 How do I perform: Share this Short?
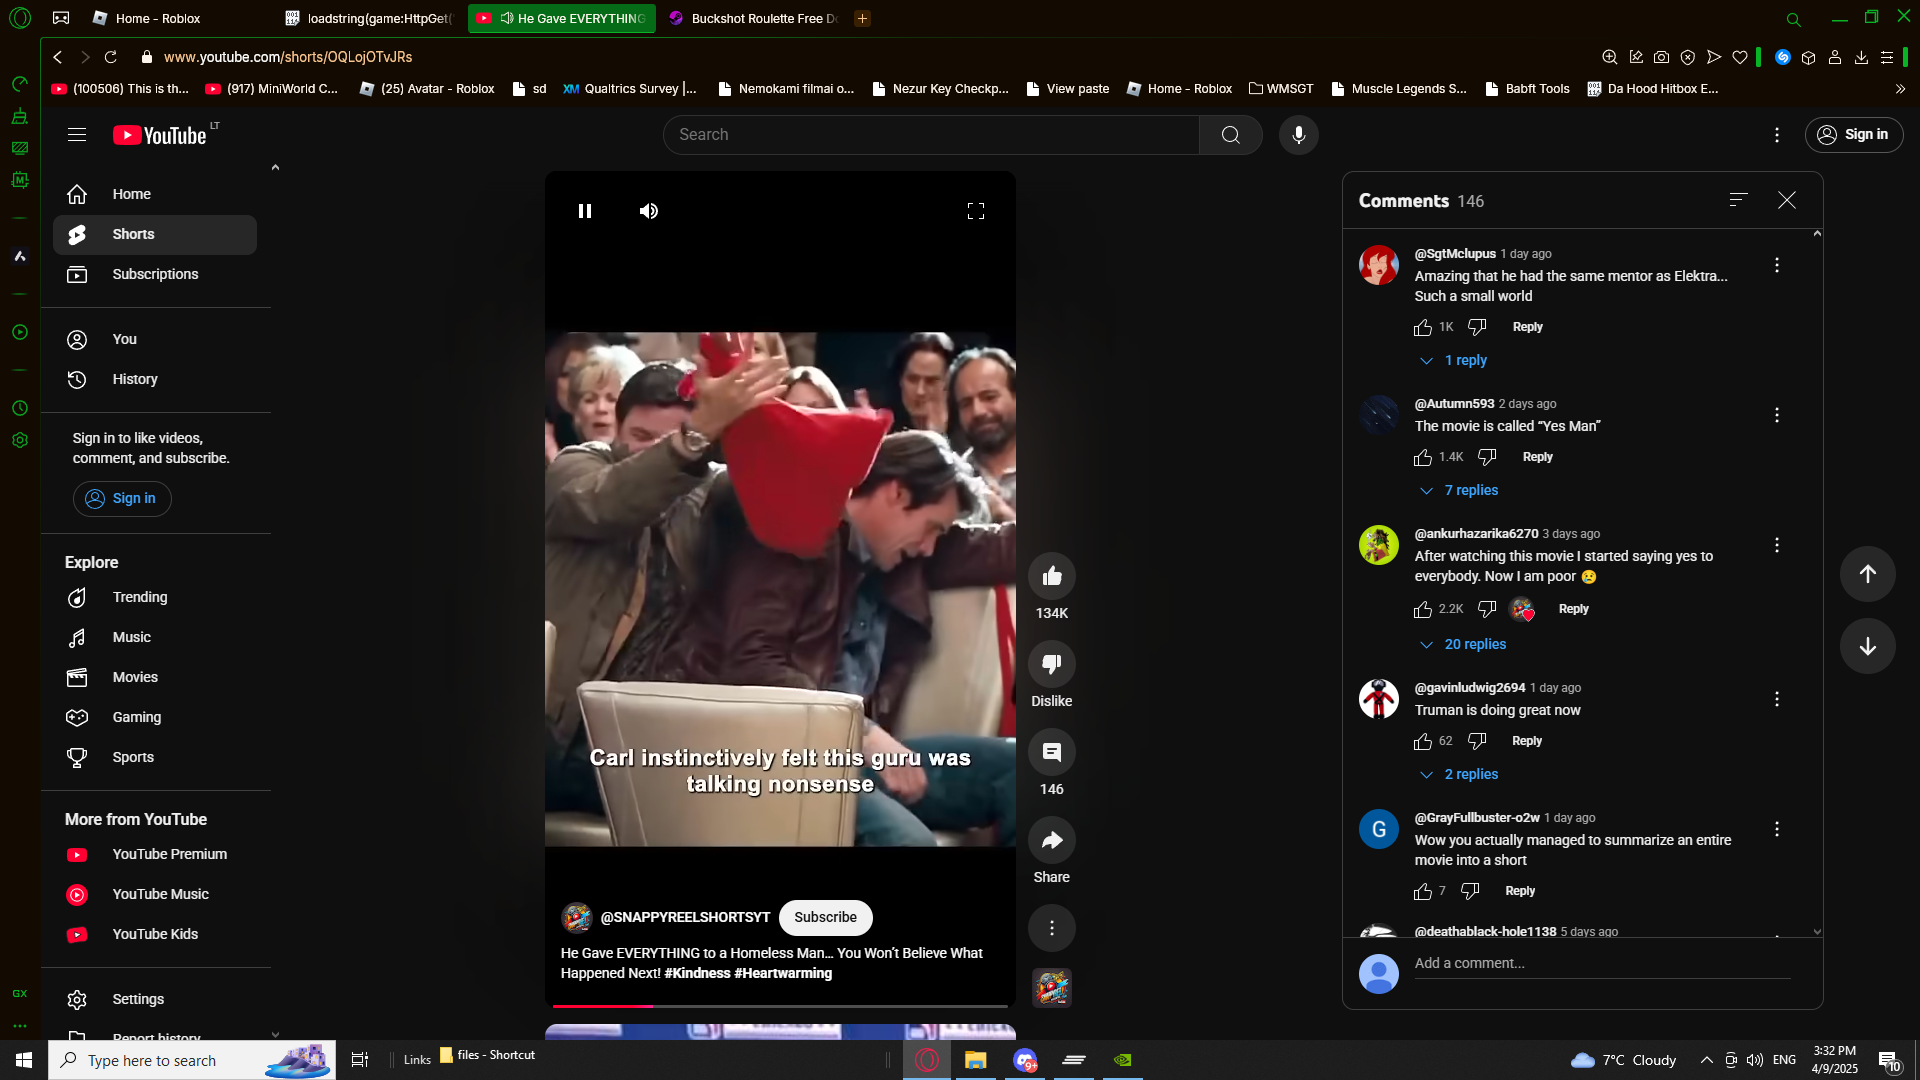click(x=1052, y=840)
